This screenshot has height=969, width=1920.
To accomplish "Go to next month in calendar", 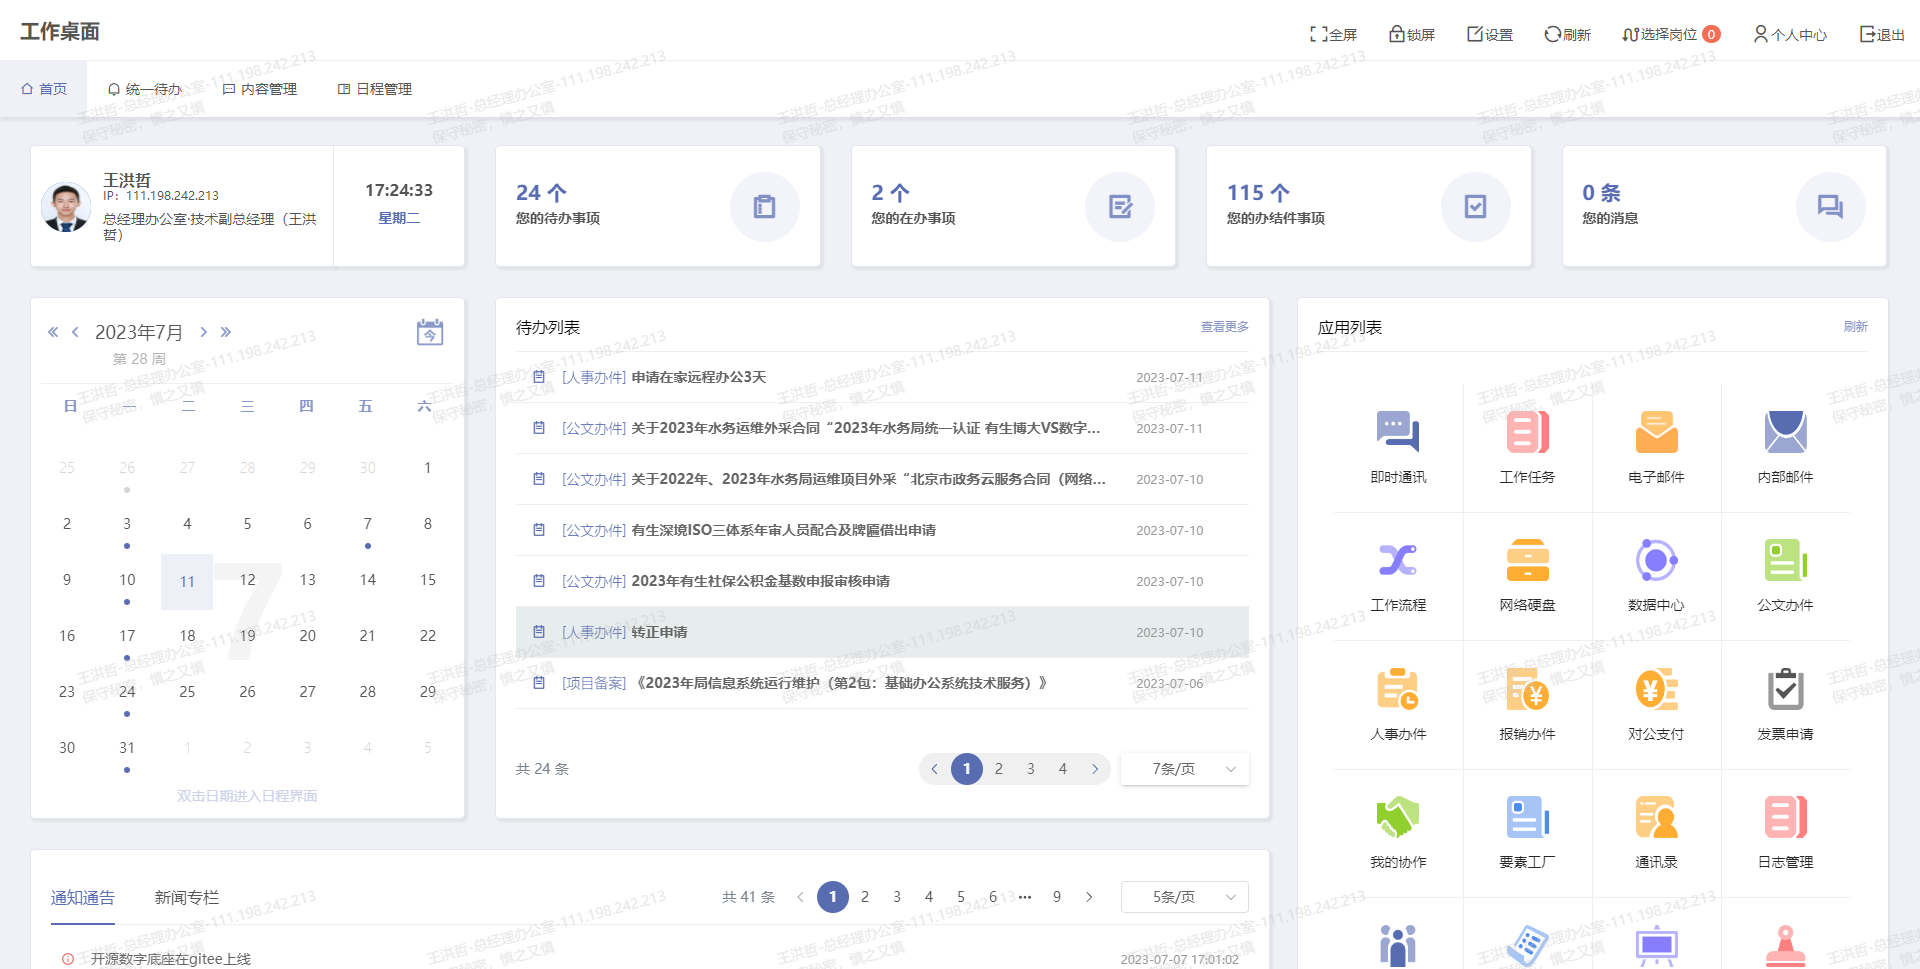I will 203,332.
